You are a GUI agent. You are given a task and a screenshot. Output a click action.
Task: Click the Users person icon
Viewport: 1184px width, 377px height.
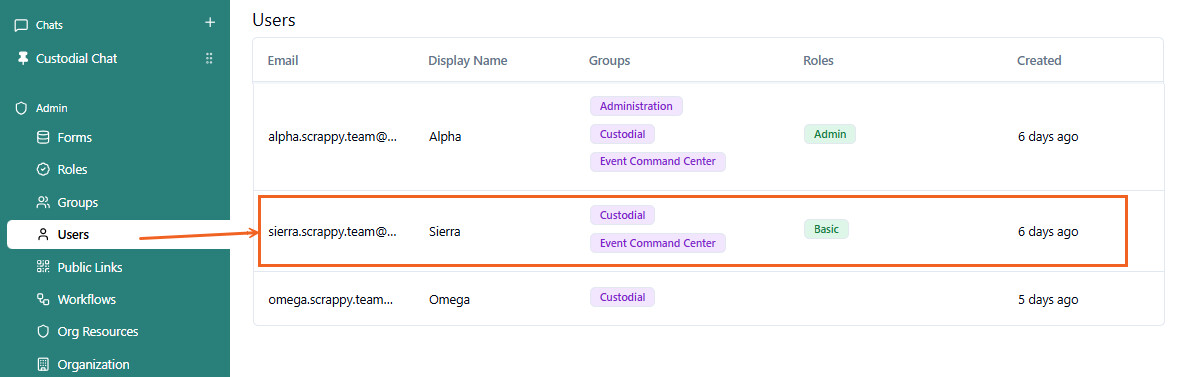[43, 235]
